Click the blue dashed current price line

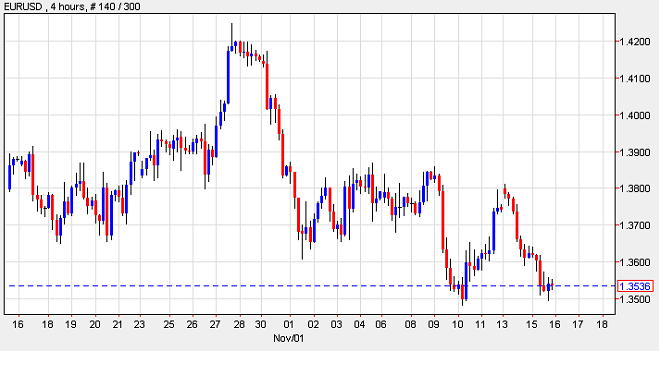pos(311,286)
